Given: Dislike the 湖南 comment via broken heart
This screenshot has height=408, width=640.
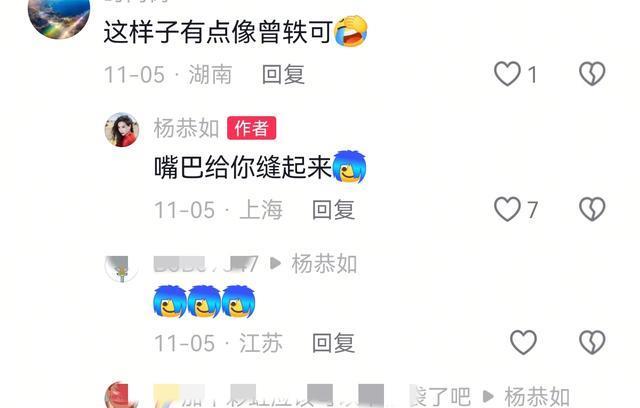Looking at the screenshot, I should tap(592, 74).
